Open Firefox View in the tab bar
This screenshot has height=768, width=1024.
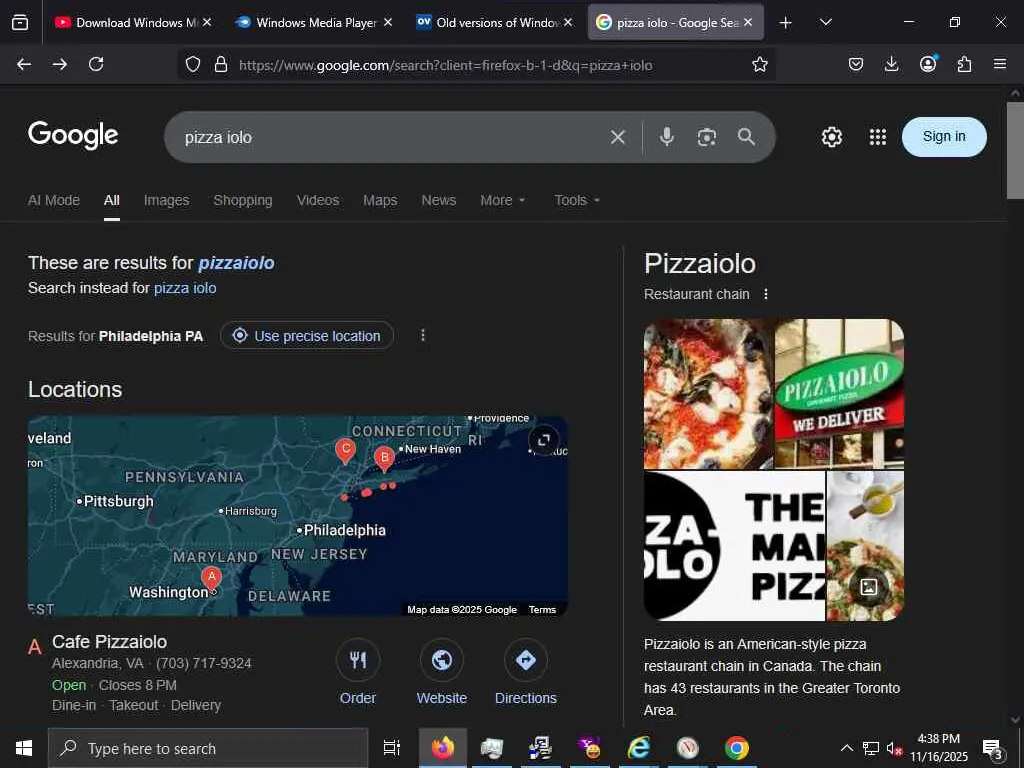(x=20, y=22)
